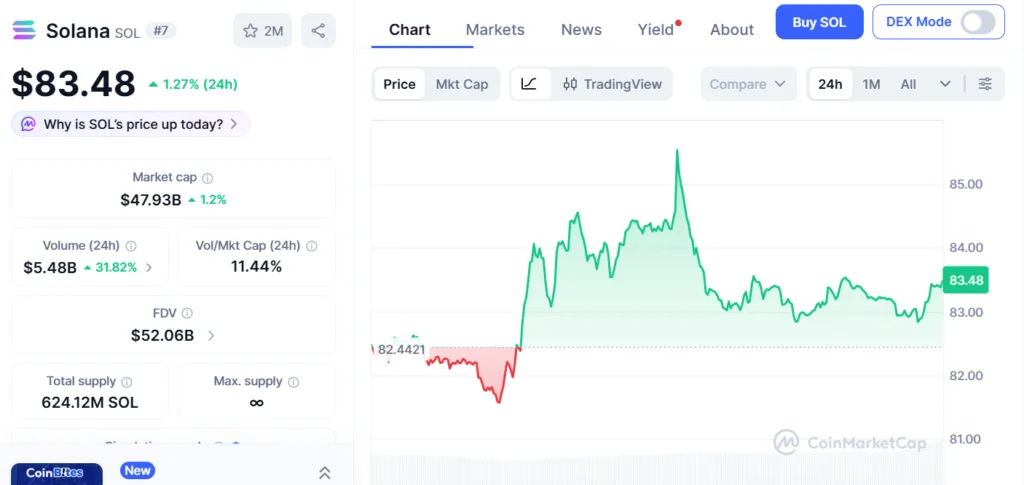Click Market cap info icon
The height and width of the screenshot is (485, 1024).
pyautogui.click(x=208, y=178)
